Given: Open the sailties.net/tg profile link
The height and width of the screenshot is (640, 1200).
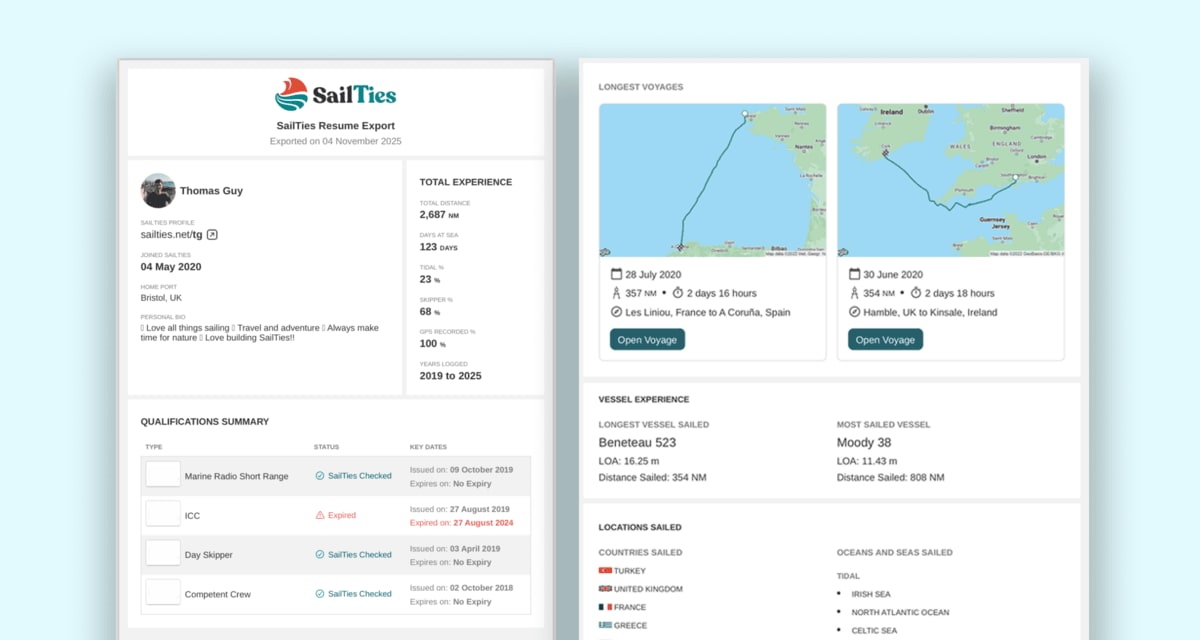Looking at the screenshot, I should click(x=172, y=235).
